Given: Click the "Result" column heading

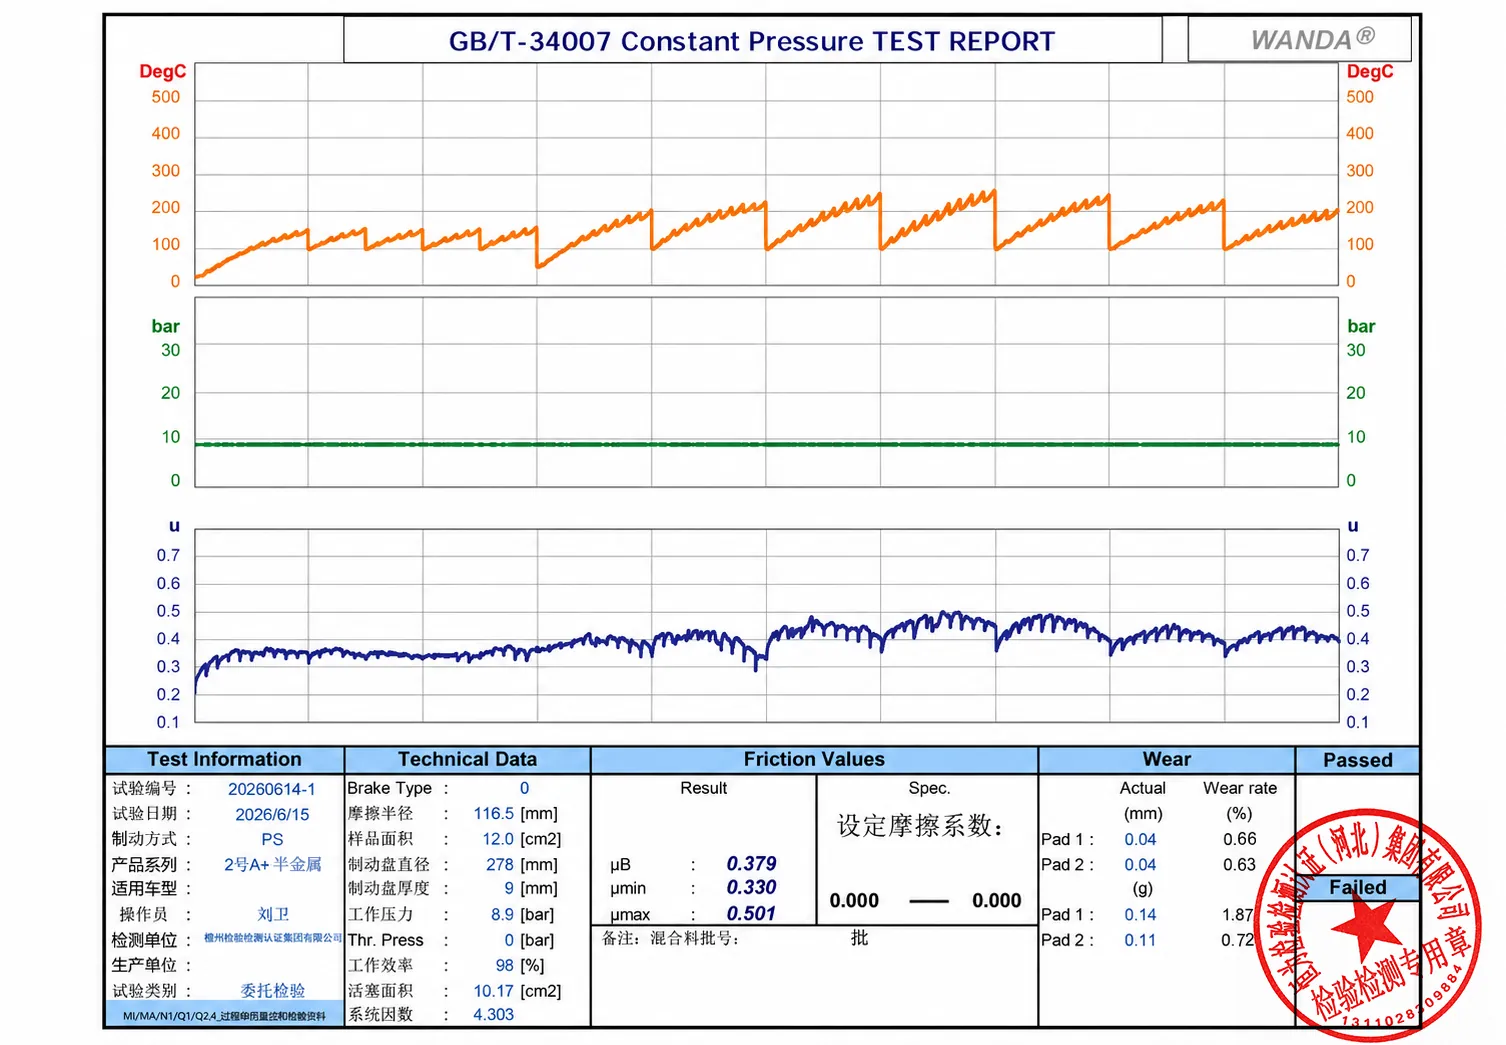Looking at the screenshot, I should pos(703,788).
